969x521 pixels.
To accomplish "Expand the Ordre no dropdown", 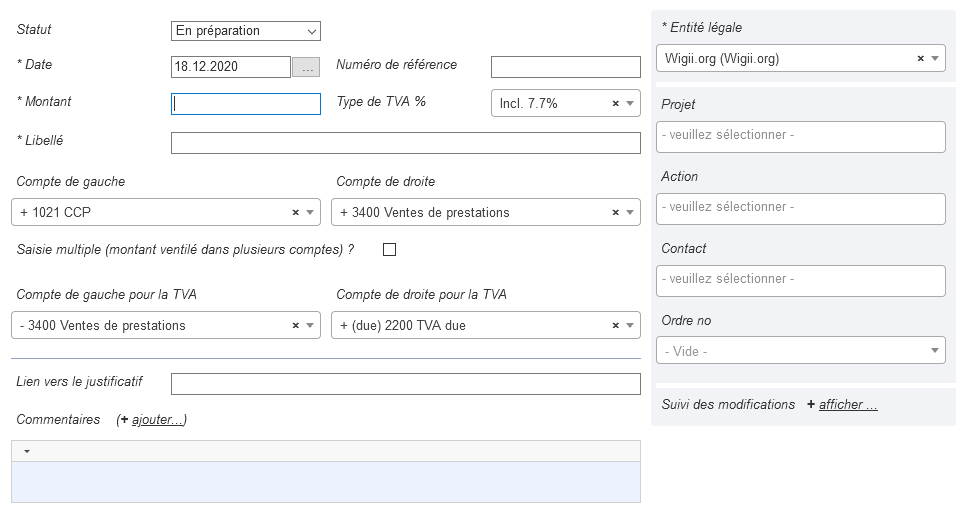I will click(x=934, y=351).
